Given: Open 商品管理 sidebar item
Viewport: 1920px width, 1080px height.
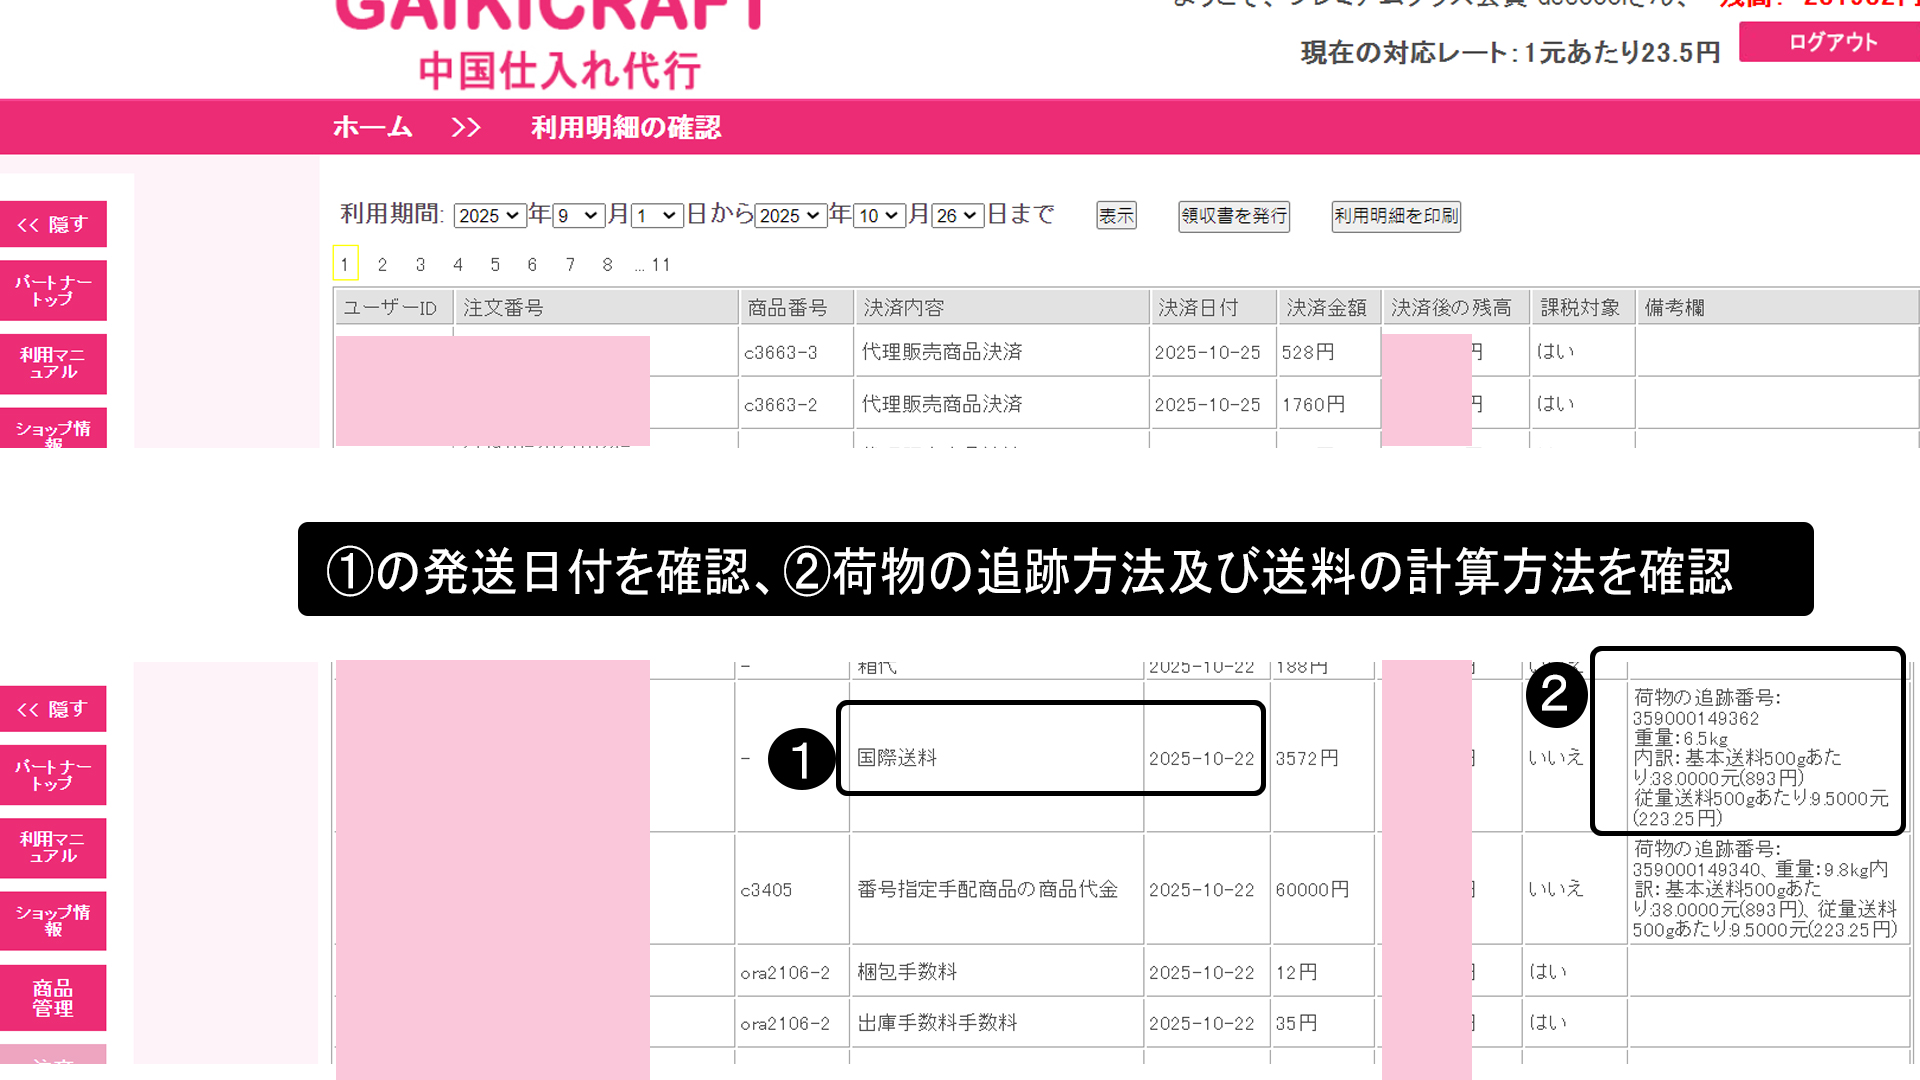Looking at the screenshot, I should [53, 998].
